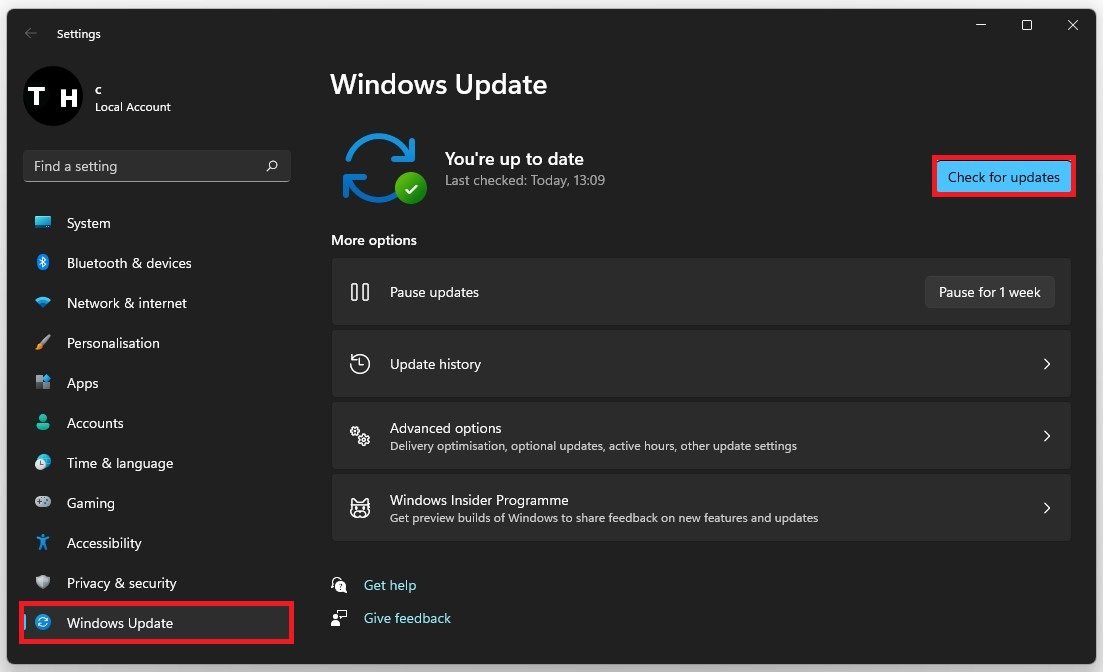Go to Accessibility settings
The image size is (1103, 672).
(157, 543)
